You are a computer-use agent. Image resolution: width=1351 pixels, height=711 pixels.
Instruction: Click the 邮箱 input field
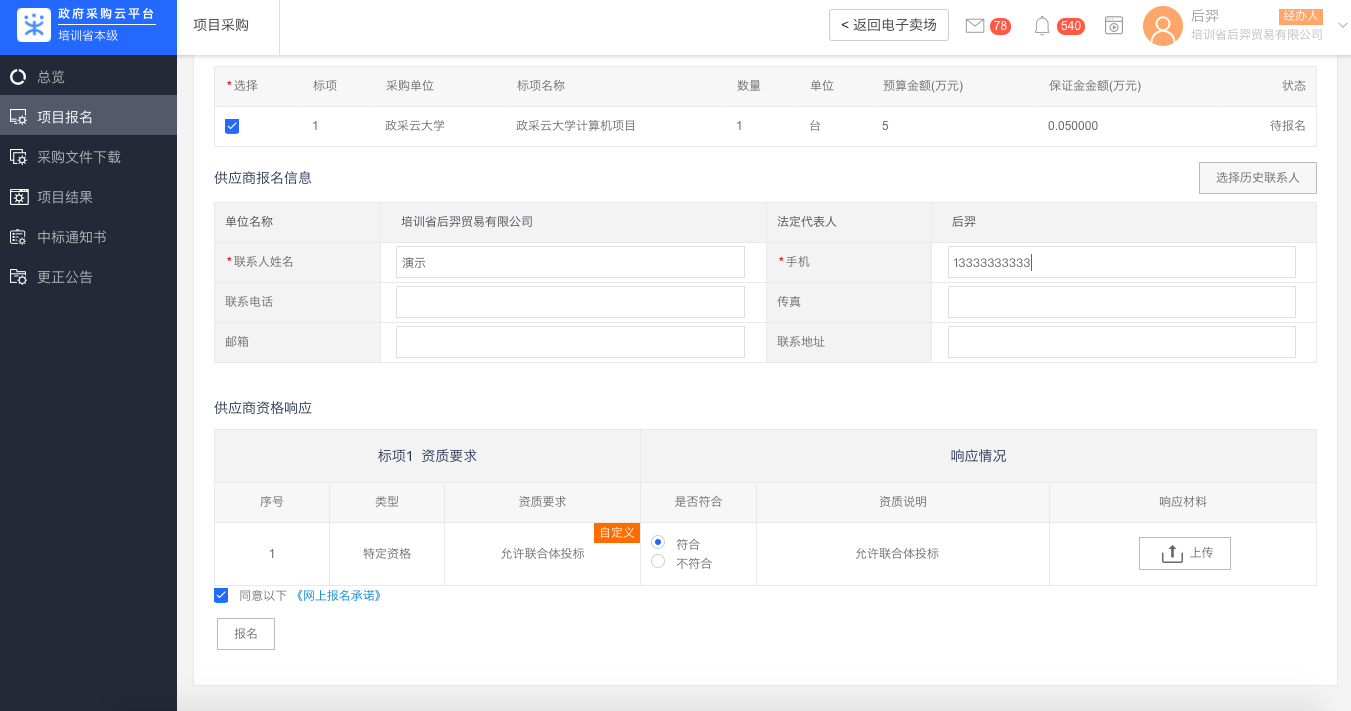tap(570, 342)
